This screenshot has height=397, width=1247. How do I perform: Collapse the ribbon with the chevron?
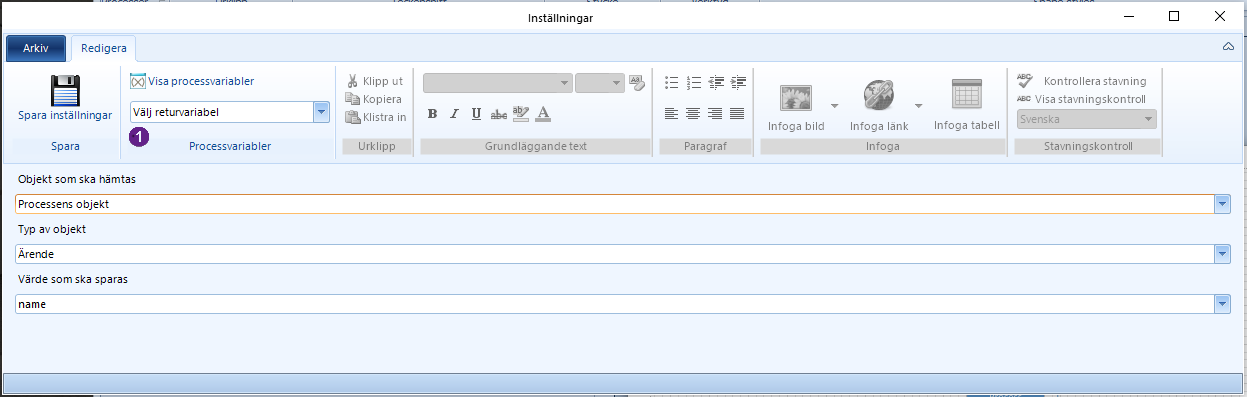tap(1229, 46)
